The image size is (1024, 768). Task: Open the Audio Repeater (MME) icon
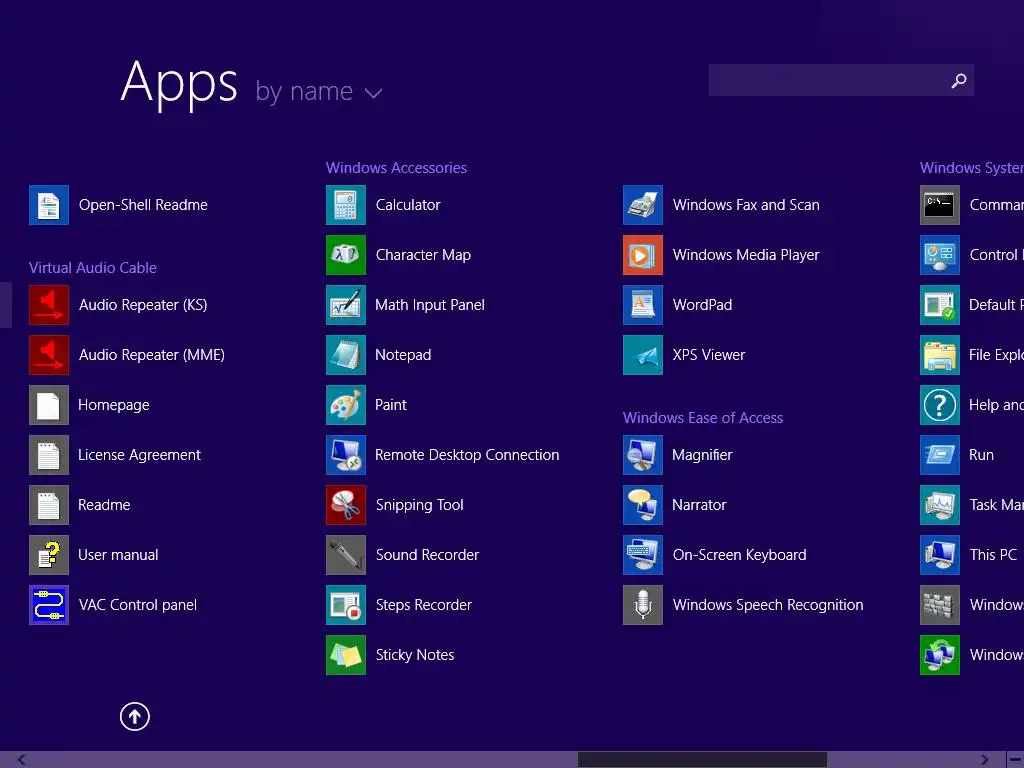click(x=49, y=355)
